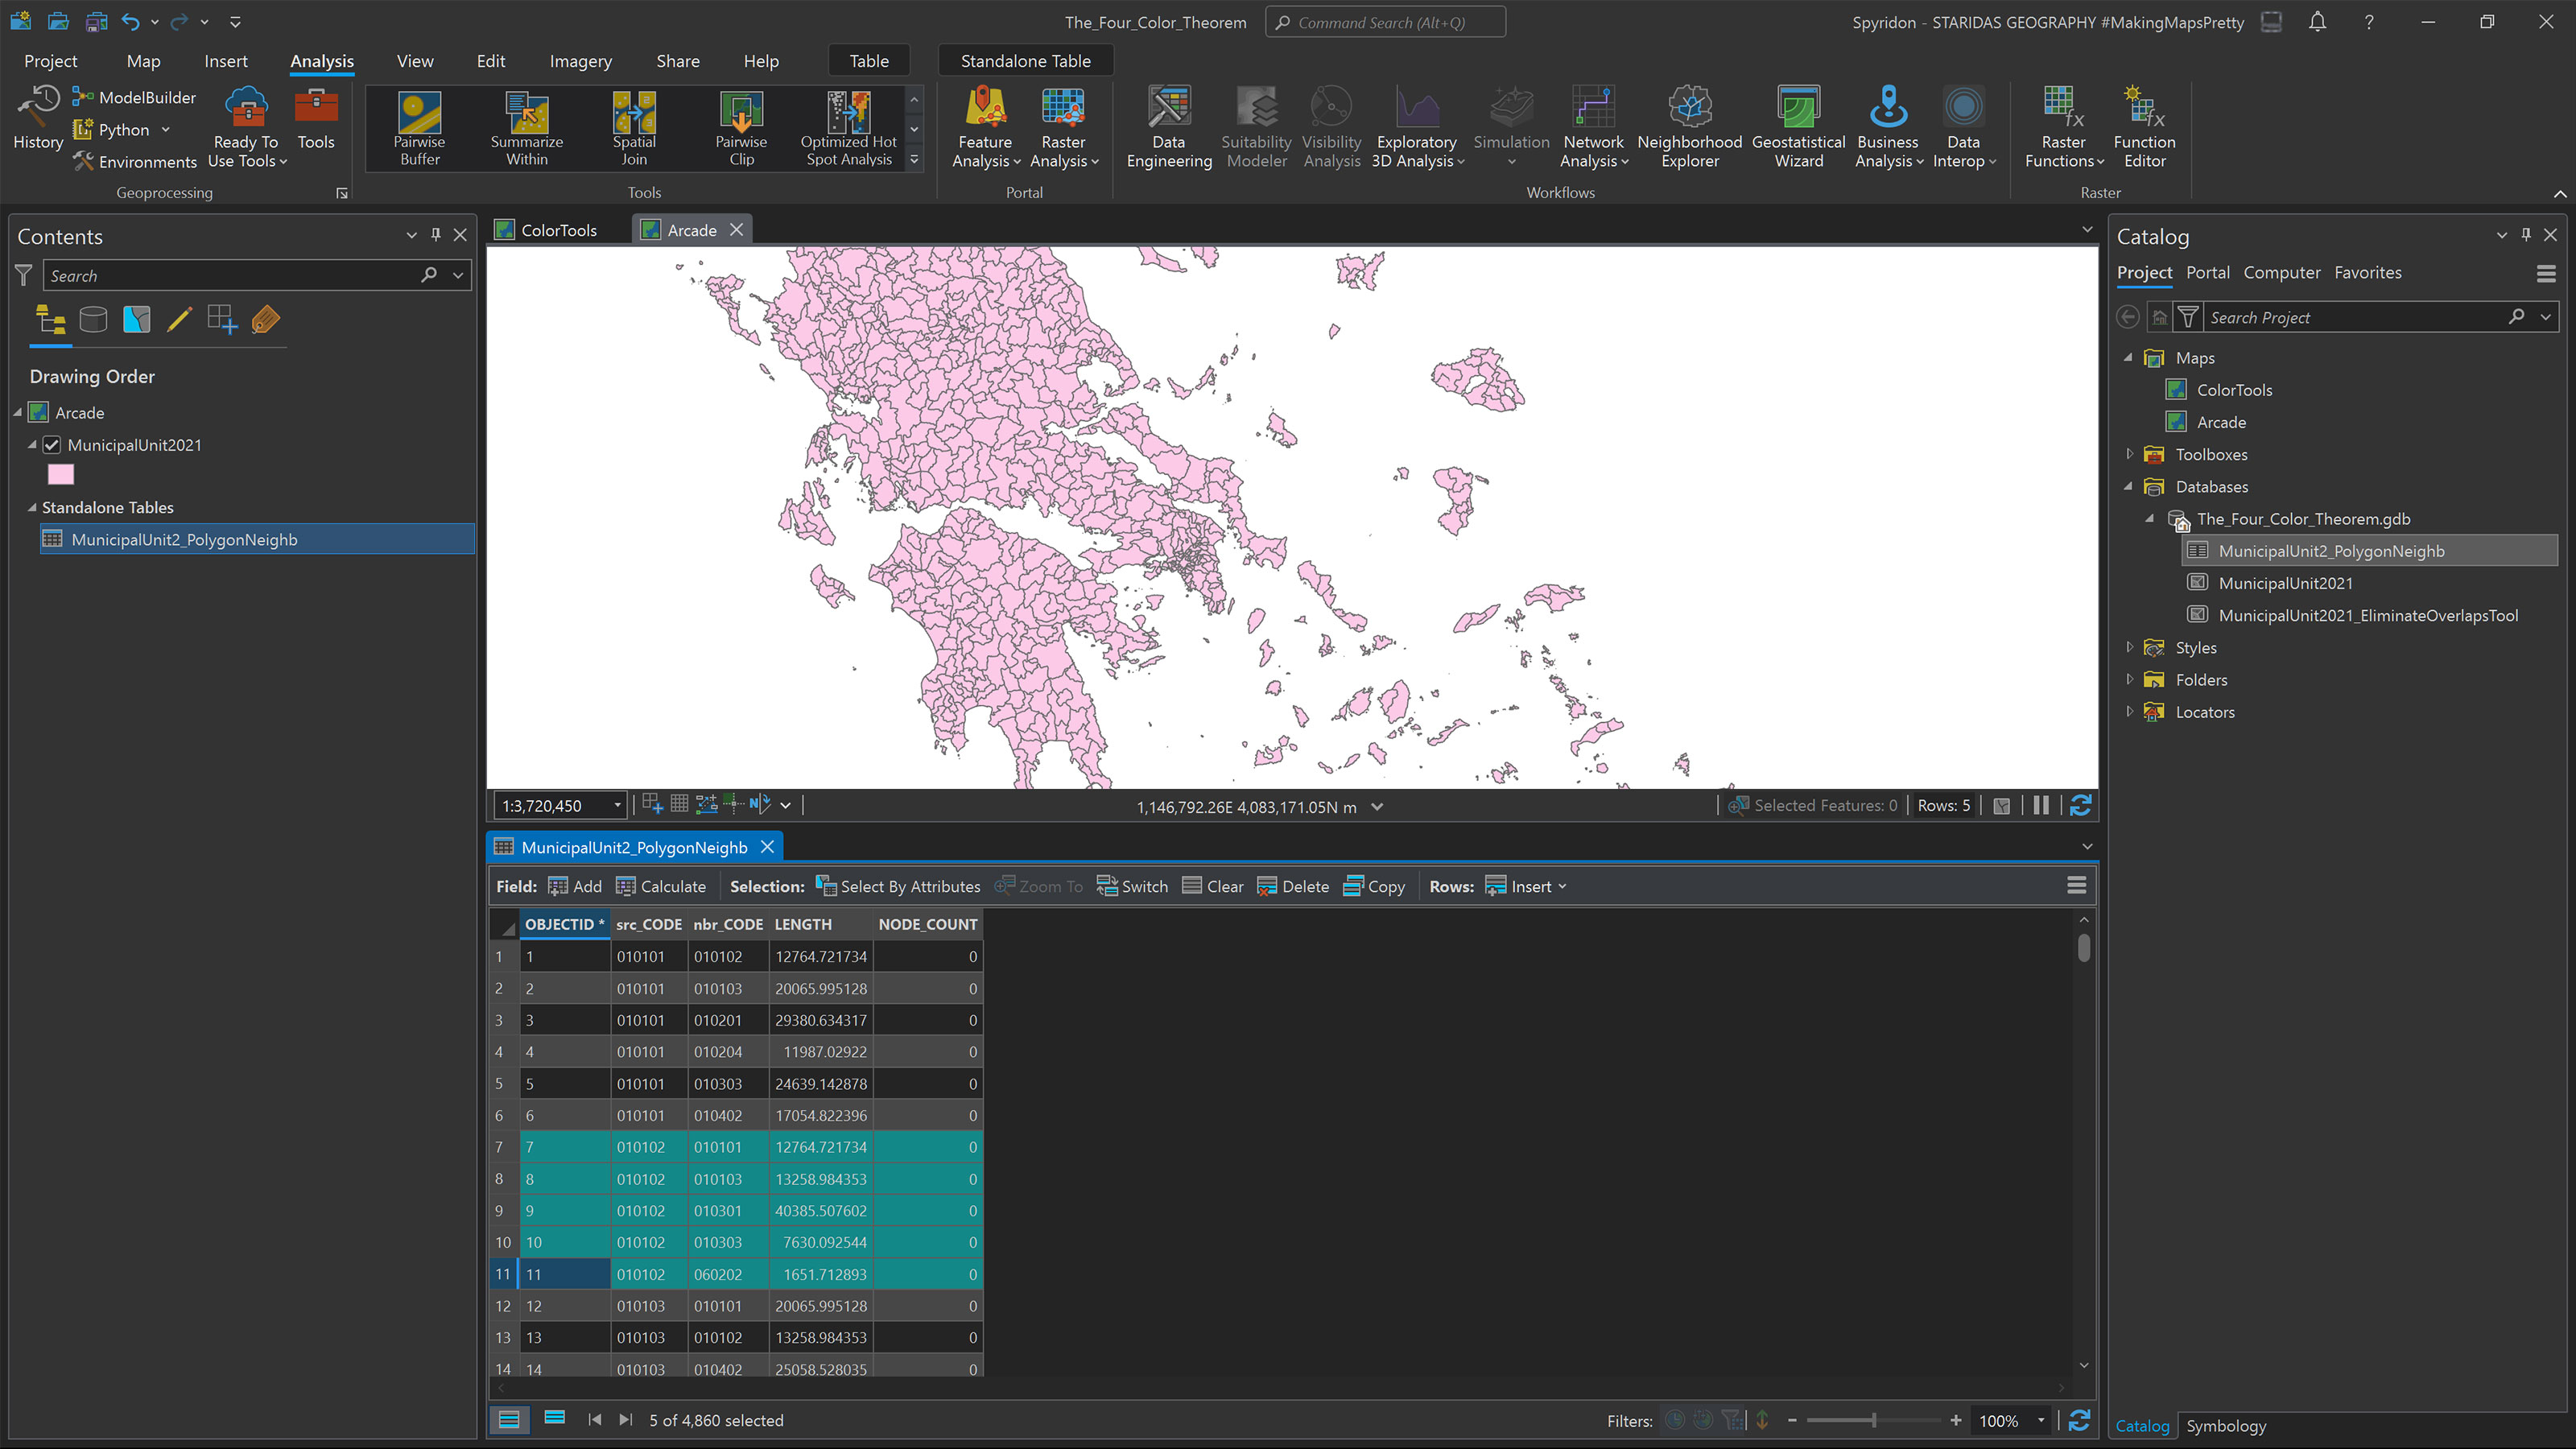
Task: Launch the Spatial Join tool
Action: [634, 128]
